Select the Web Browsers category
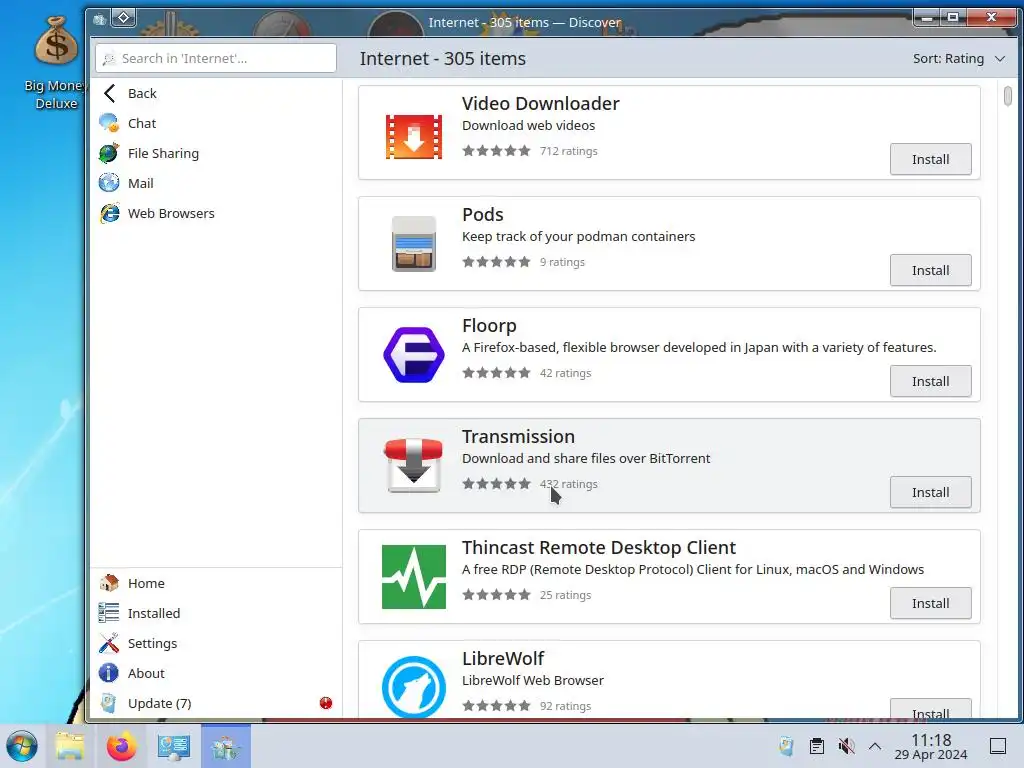Screen dimensions: 1024x768 [216, 213]
